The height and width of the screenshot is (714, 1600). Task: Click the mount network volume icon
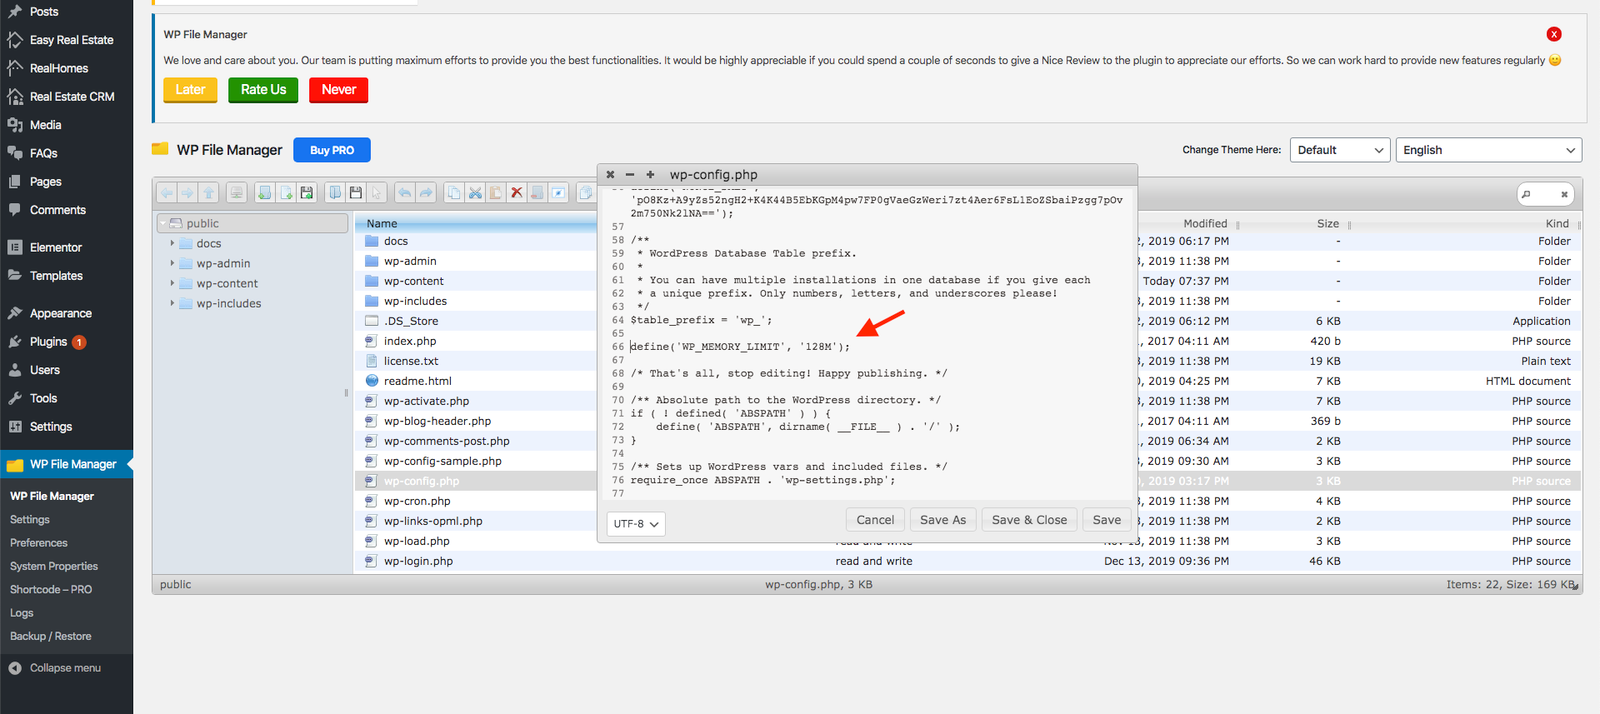[236, 192]
